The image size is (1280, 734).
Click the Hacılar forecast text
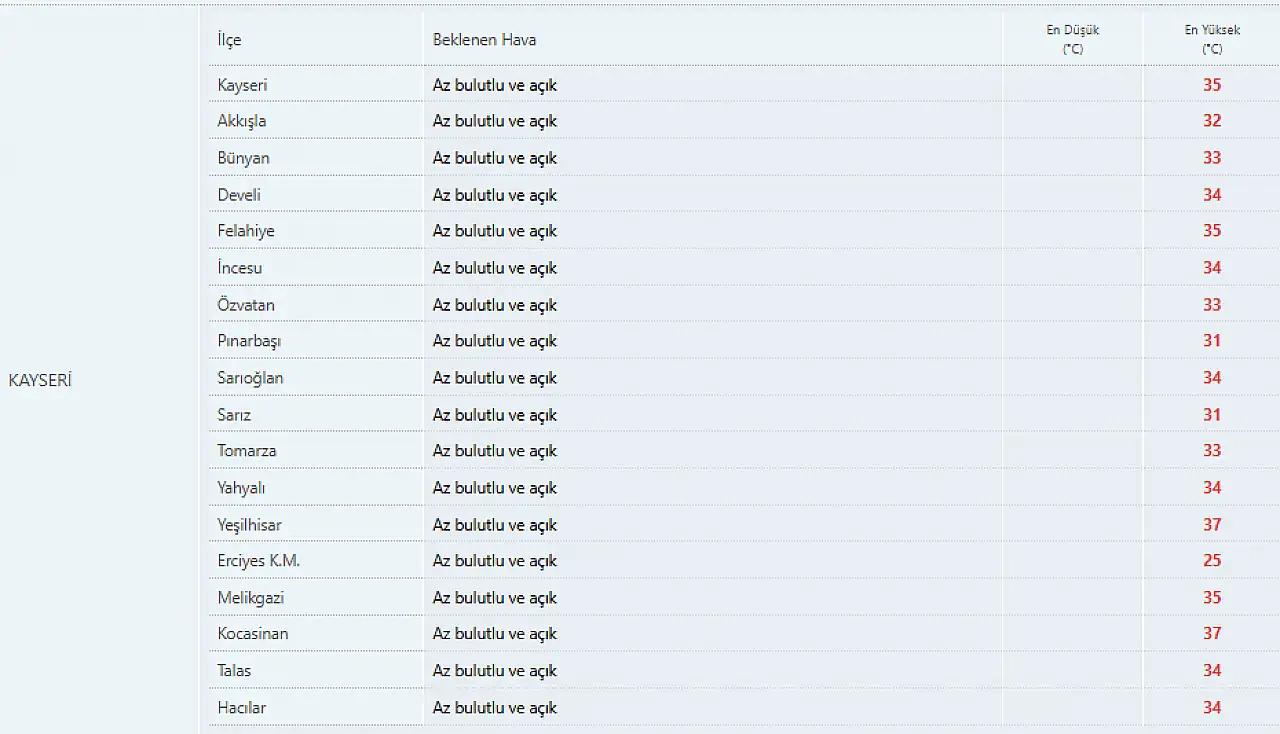(x=495, y=708)
